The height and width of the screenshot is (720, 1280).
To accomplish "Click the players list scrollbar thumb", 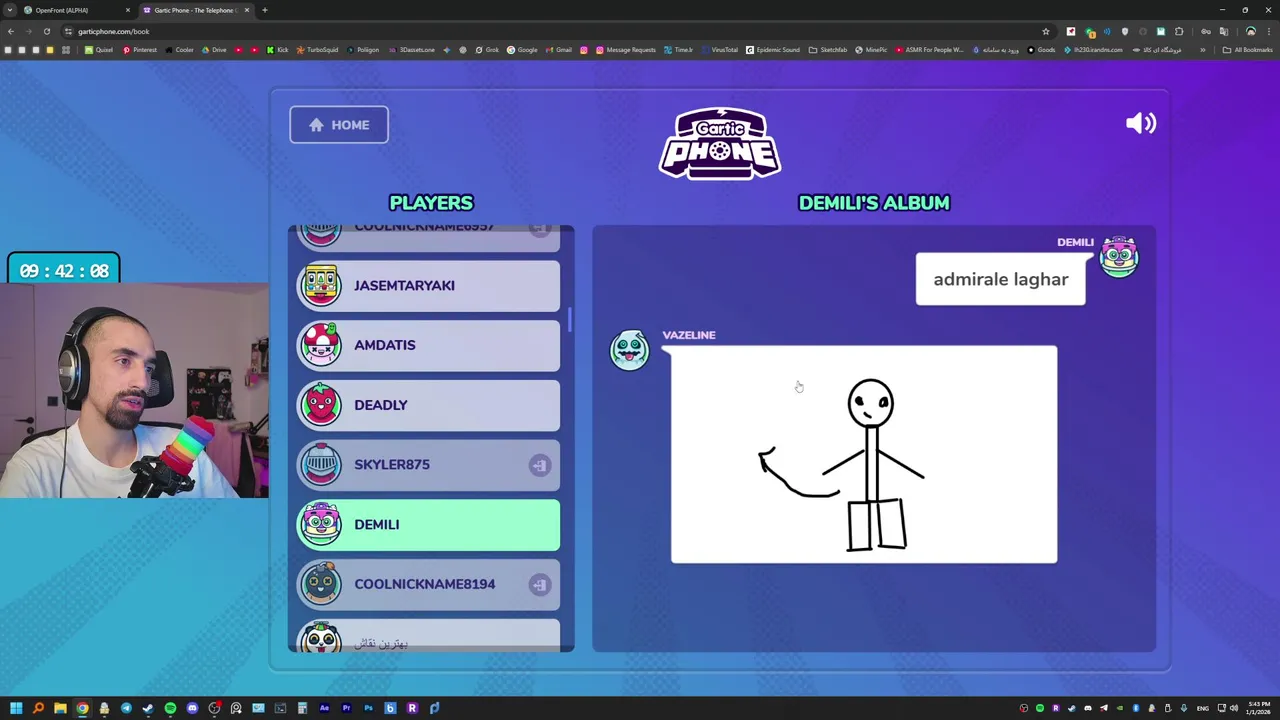I will tap(570, 321).
